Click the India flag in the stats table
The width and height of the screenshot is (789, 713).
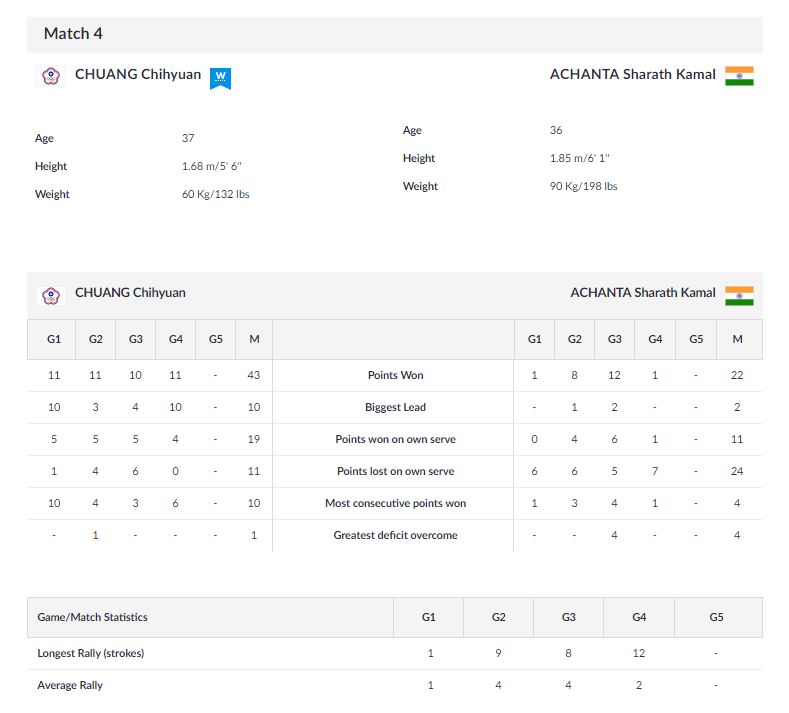pos(739,294)
